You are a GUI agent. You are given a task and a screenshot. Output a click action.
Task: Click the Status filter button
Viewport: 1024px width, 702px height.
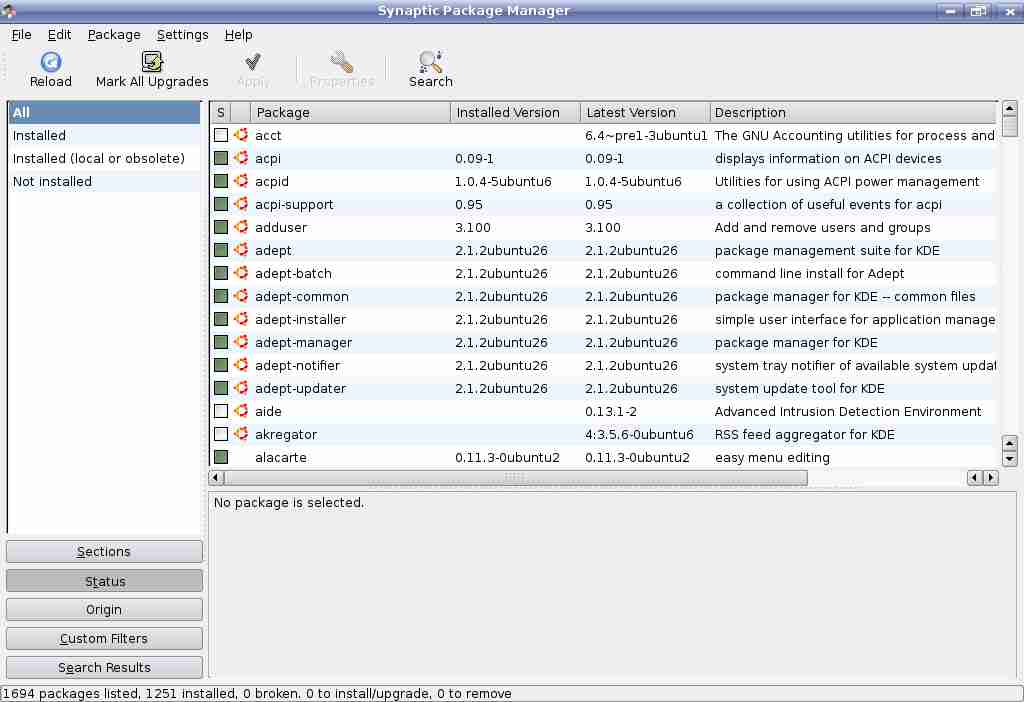pyautogui.click(x=104, y=581)
